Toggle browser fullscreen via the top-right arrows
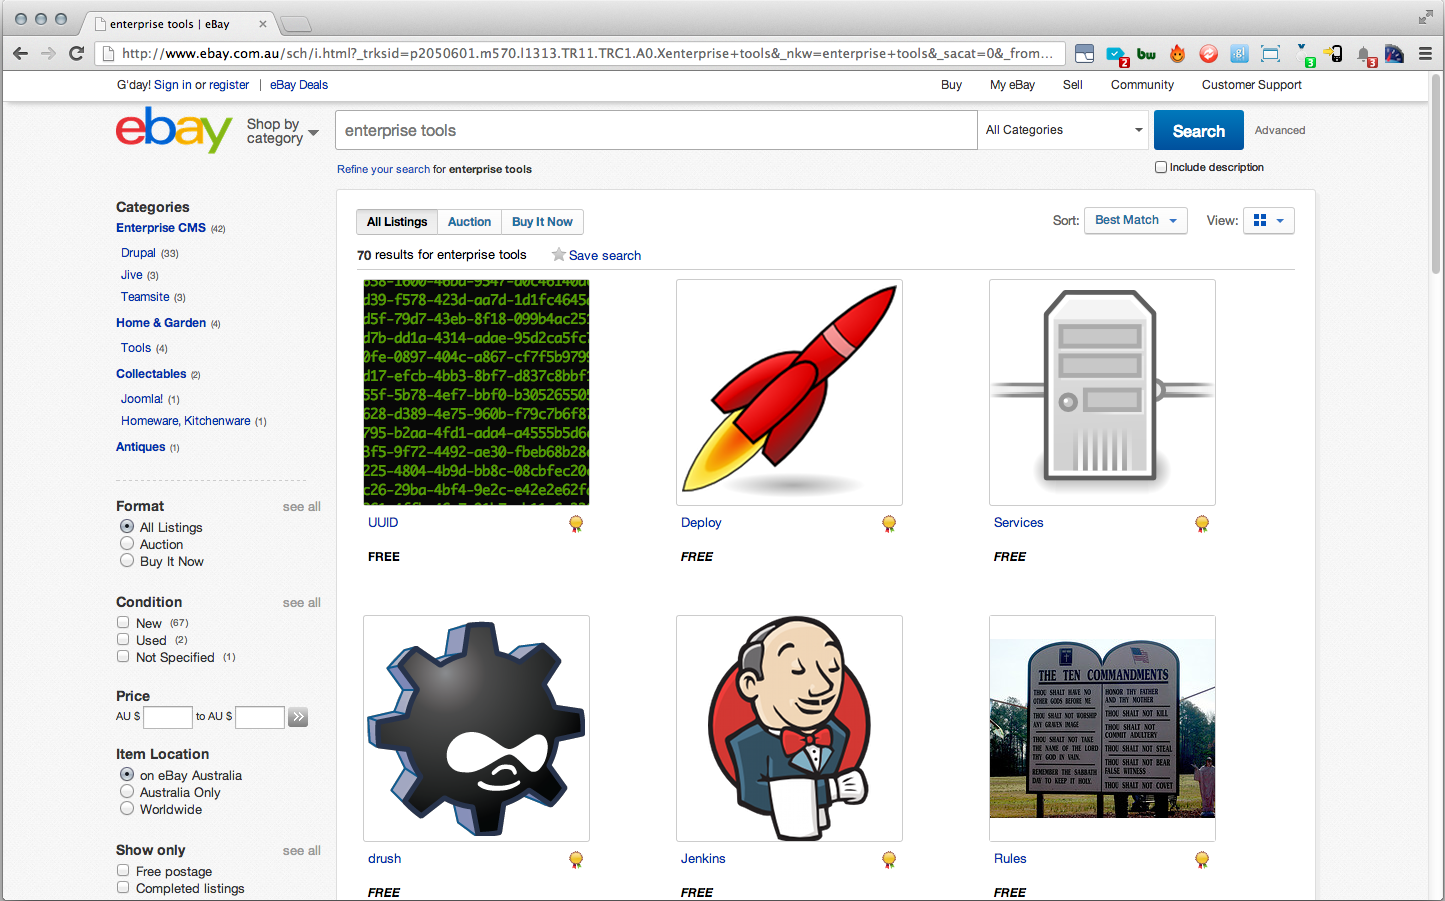The height and width of the screenshot is (901, 1445). [x=1425, y=17]
